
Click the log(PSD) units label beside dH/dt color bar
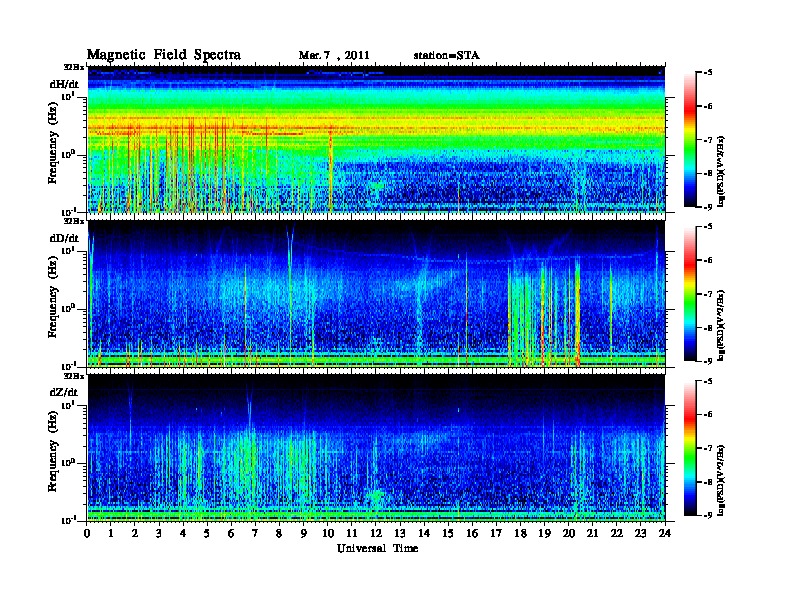click(x=722, y=171)
